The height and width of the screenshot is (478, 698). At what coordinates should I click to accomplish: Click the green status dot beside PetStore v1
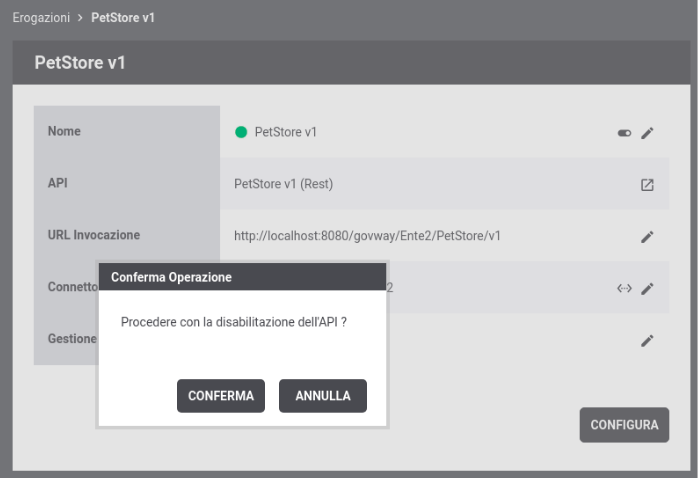pos(241,132)
